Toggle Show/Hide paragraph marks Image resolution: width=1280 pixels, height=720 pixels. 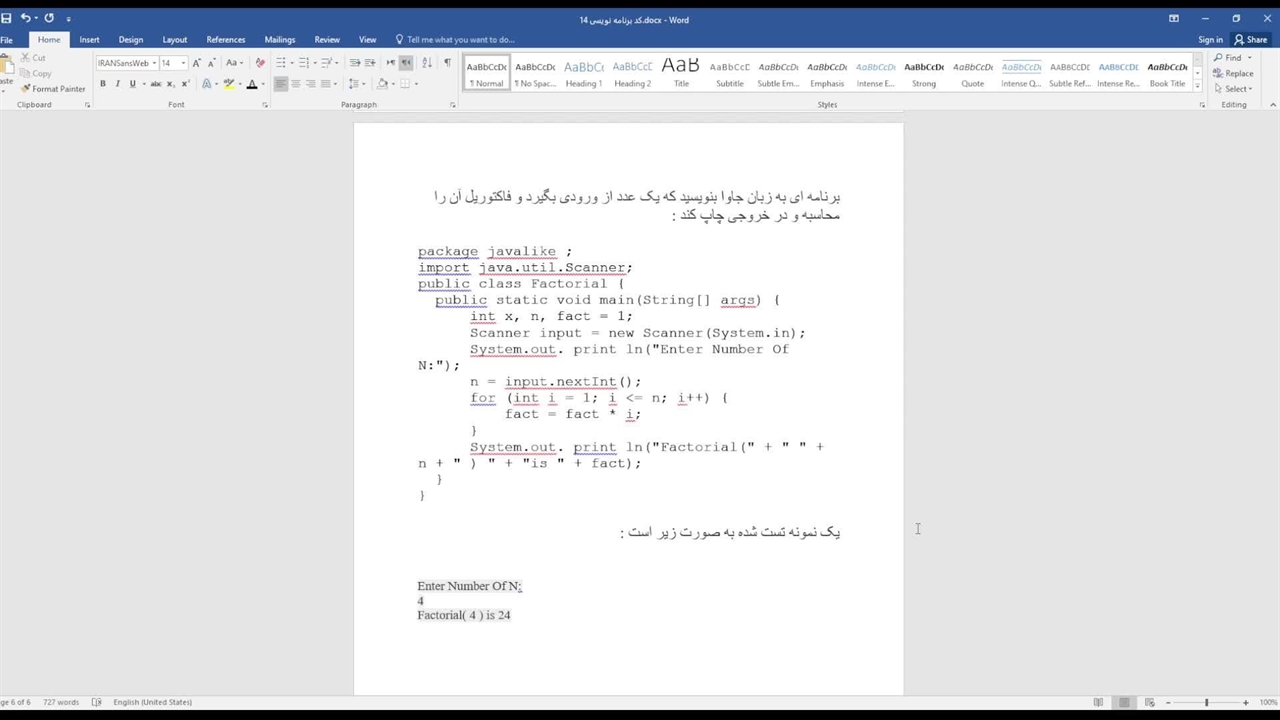coord(447,63)
